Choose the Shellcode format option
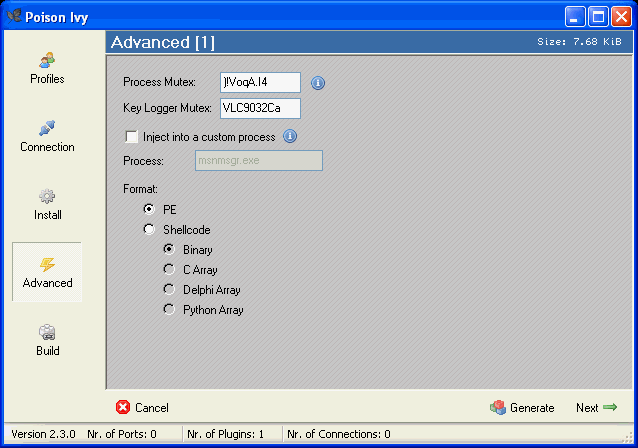The height and width of the screenshot is (448, 638). pyautogui.click(x=149, y=229)
